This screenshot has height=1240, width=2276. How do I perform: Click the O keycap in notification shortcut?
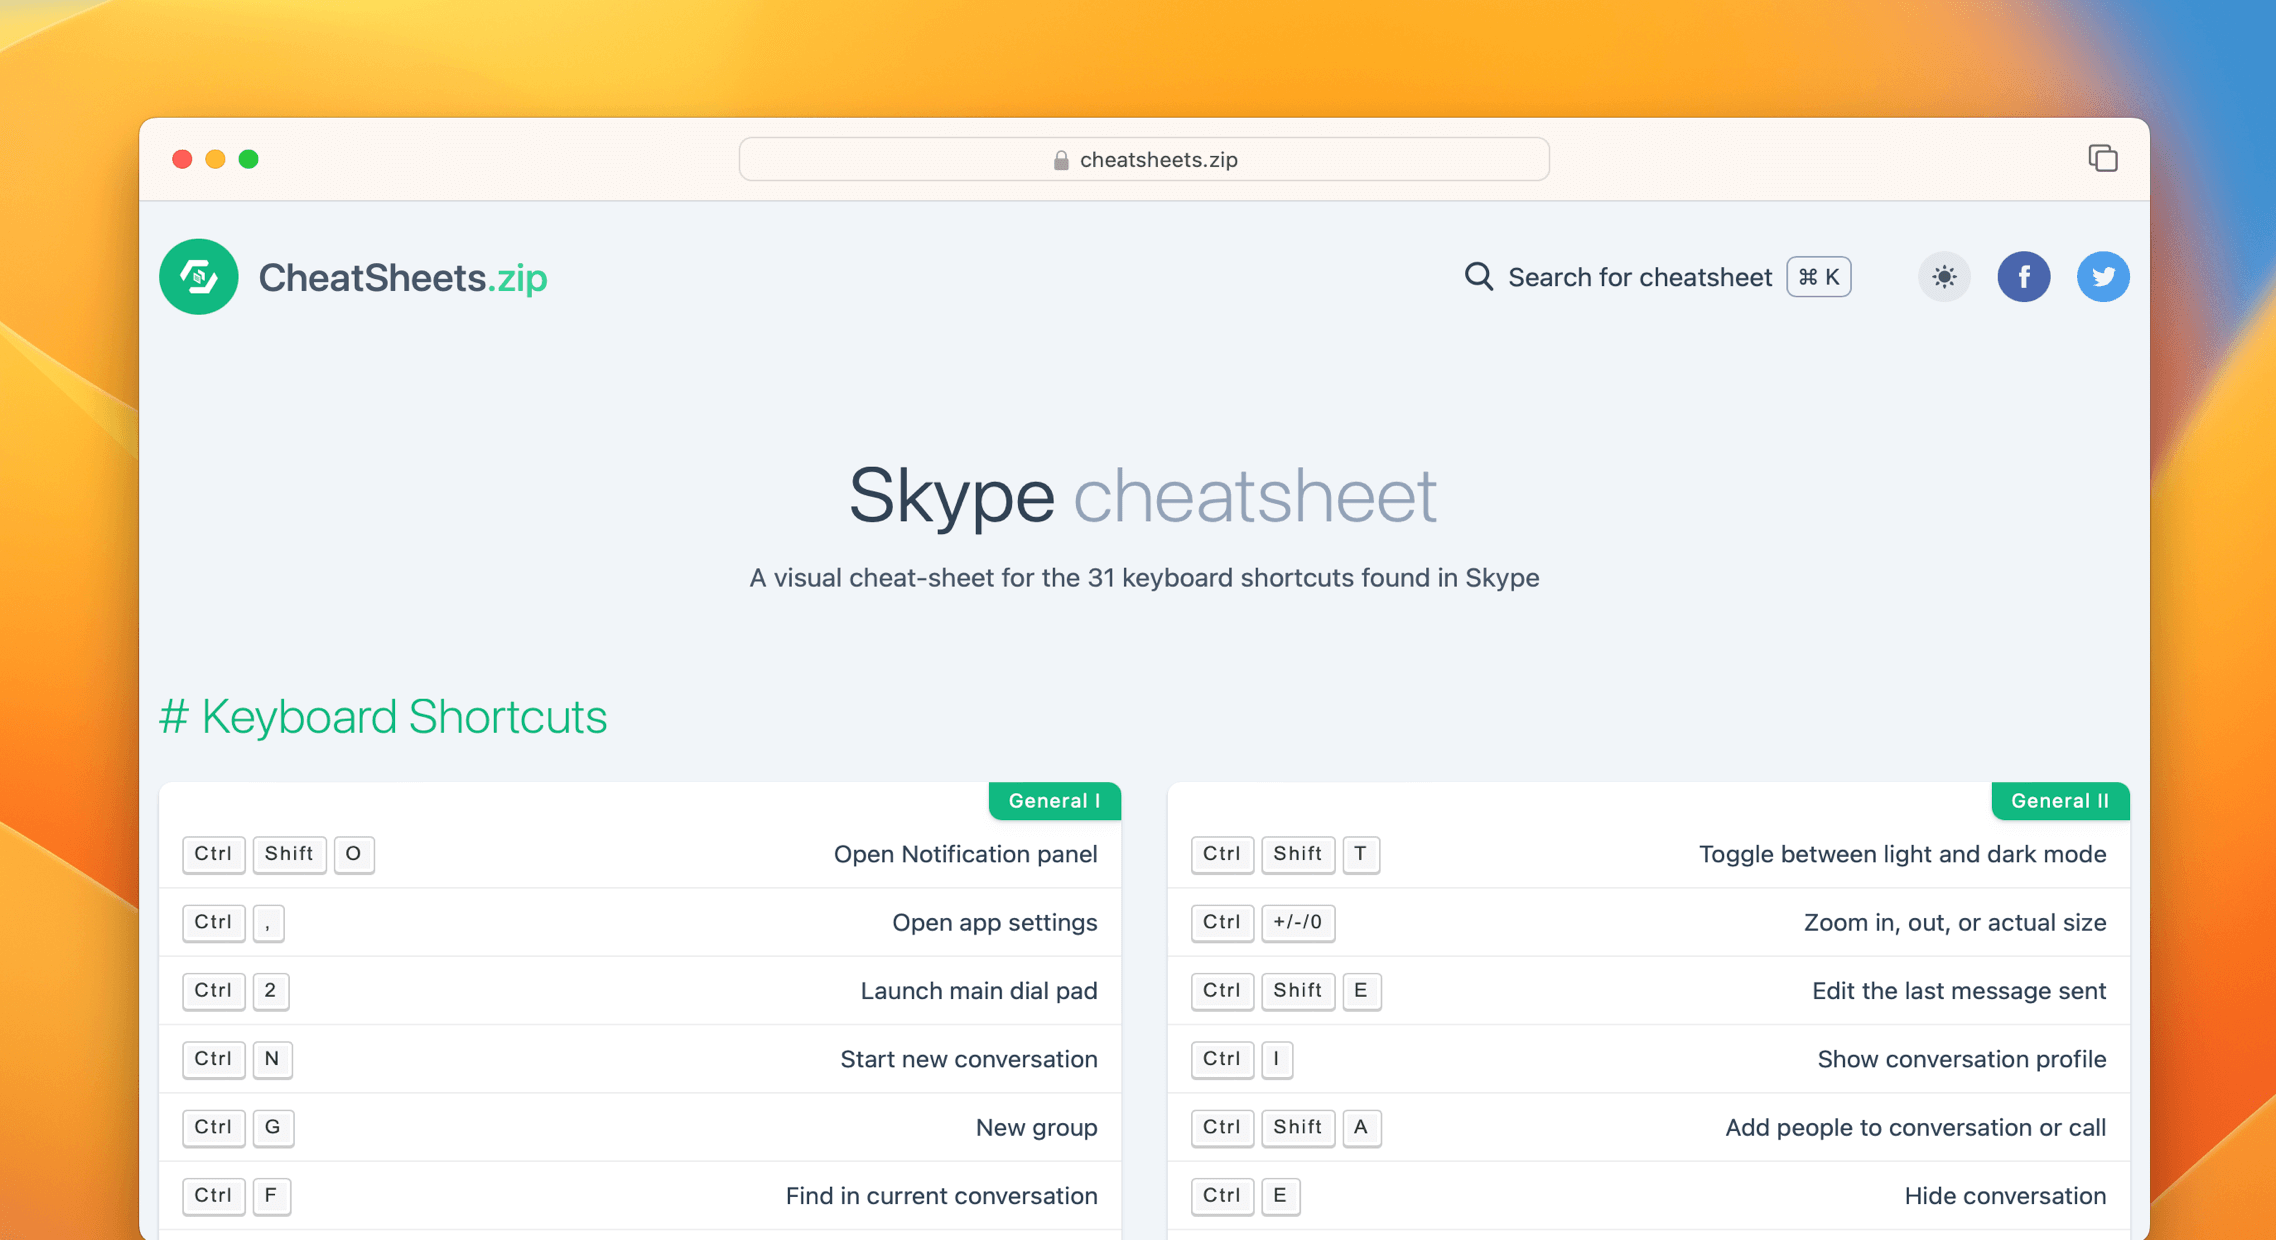pos(354,854)
